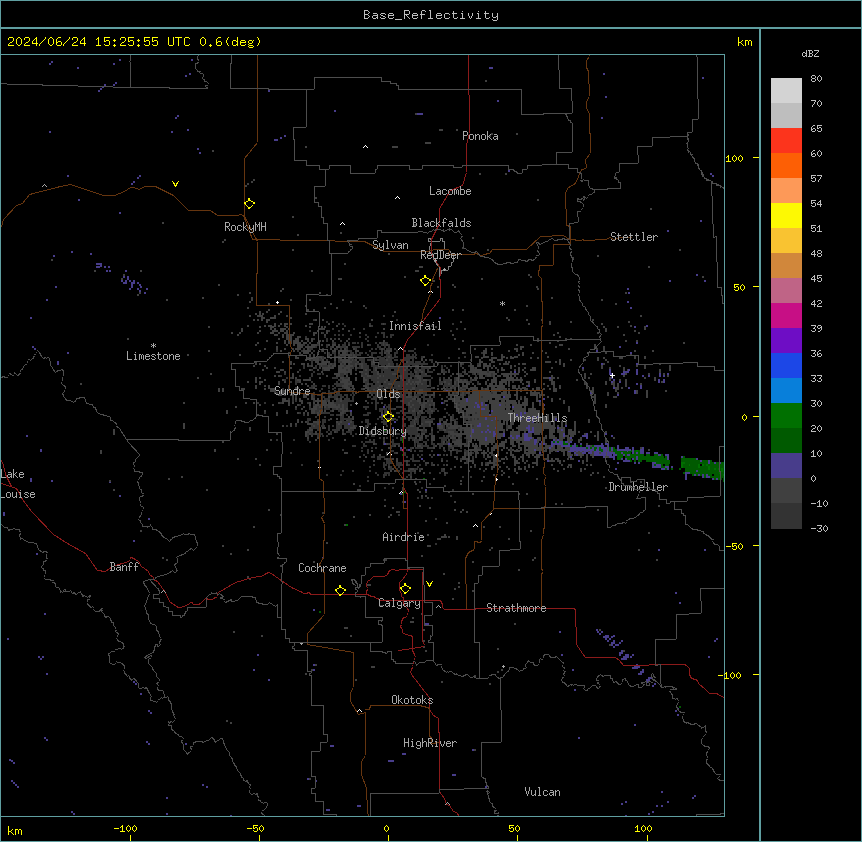Click the asterisk marker east of Innisfail

coord(502,303)
